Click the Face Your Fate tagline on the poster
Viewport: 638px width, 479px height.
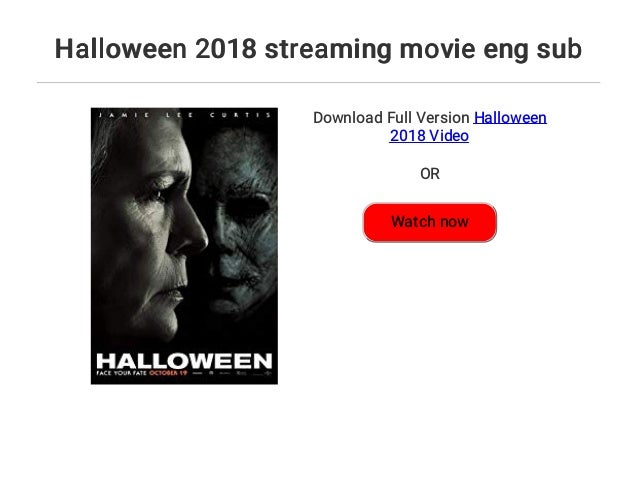(x=121, y=373)
